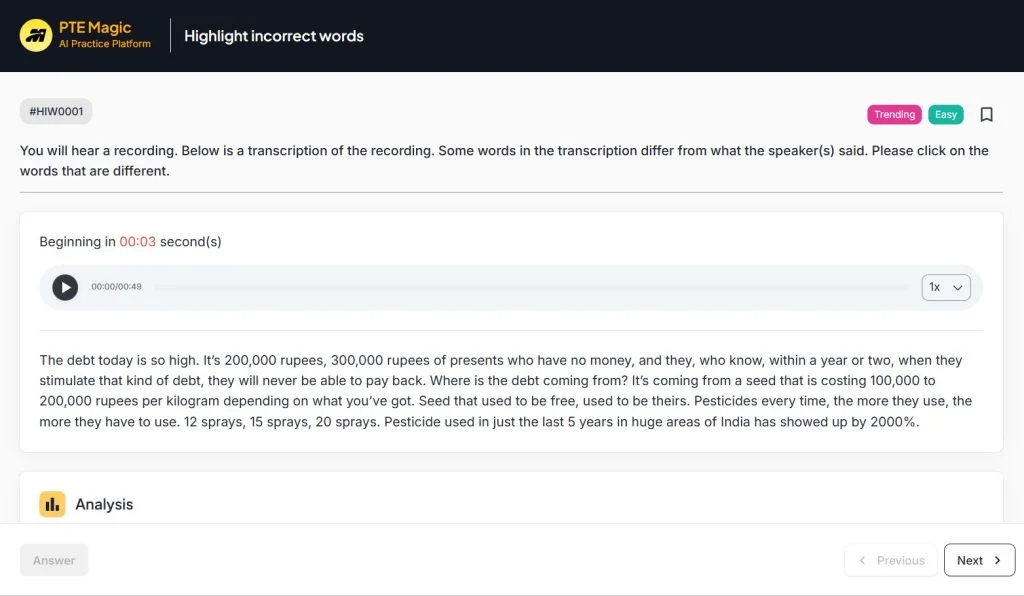Play the recording audio
The height and width of the screenshot is (596, 1024).
[x=65, y=287]
